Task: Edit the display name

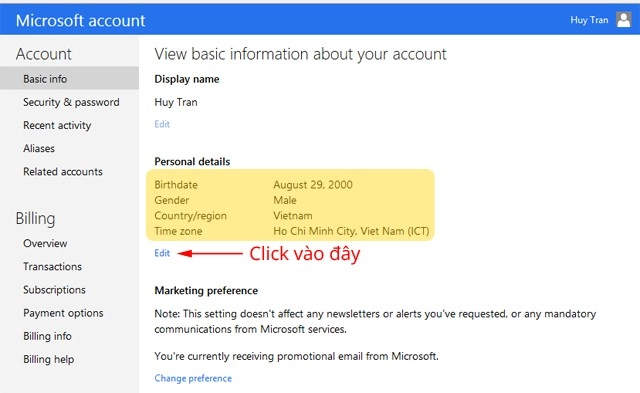Action: pyautogui.click(x=162, y=124)
